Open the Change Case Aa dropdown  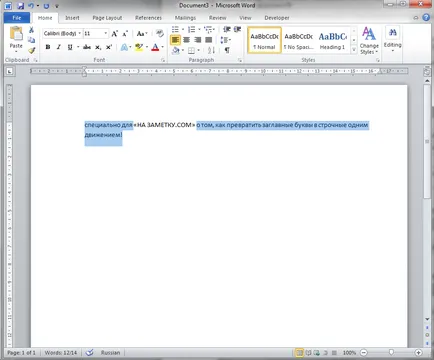click(142, 34)
